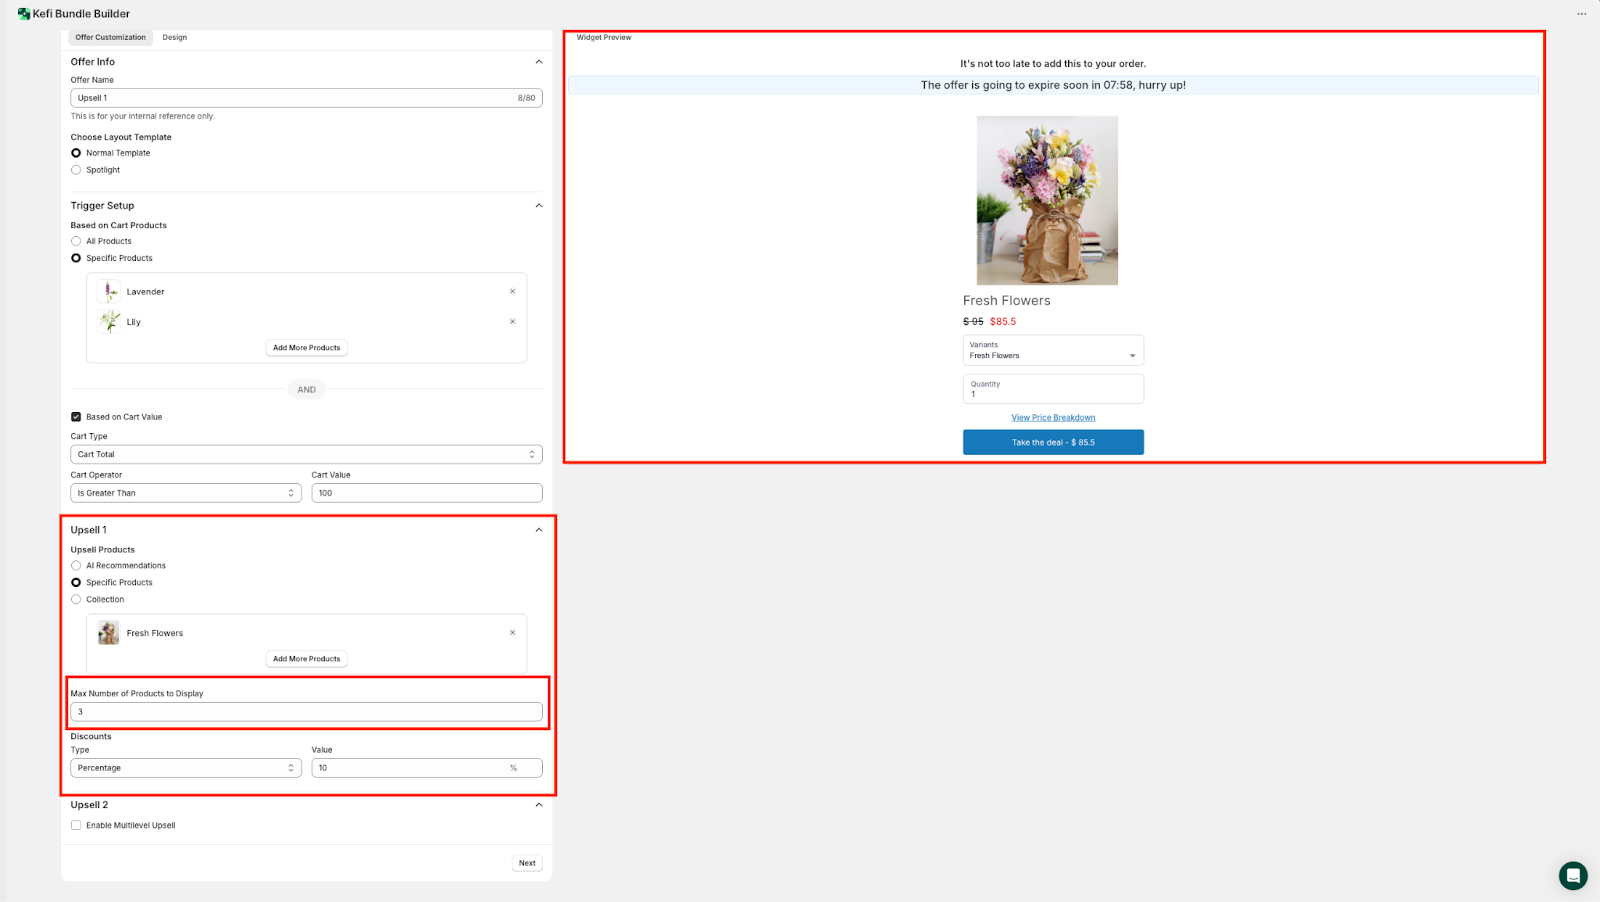
Task: Switch to the Design tab
Action: [x=175, y=38]
